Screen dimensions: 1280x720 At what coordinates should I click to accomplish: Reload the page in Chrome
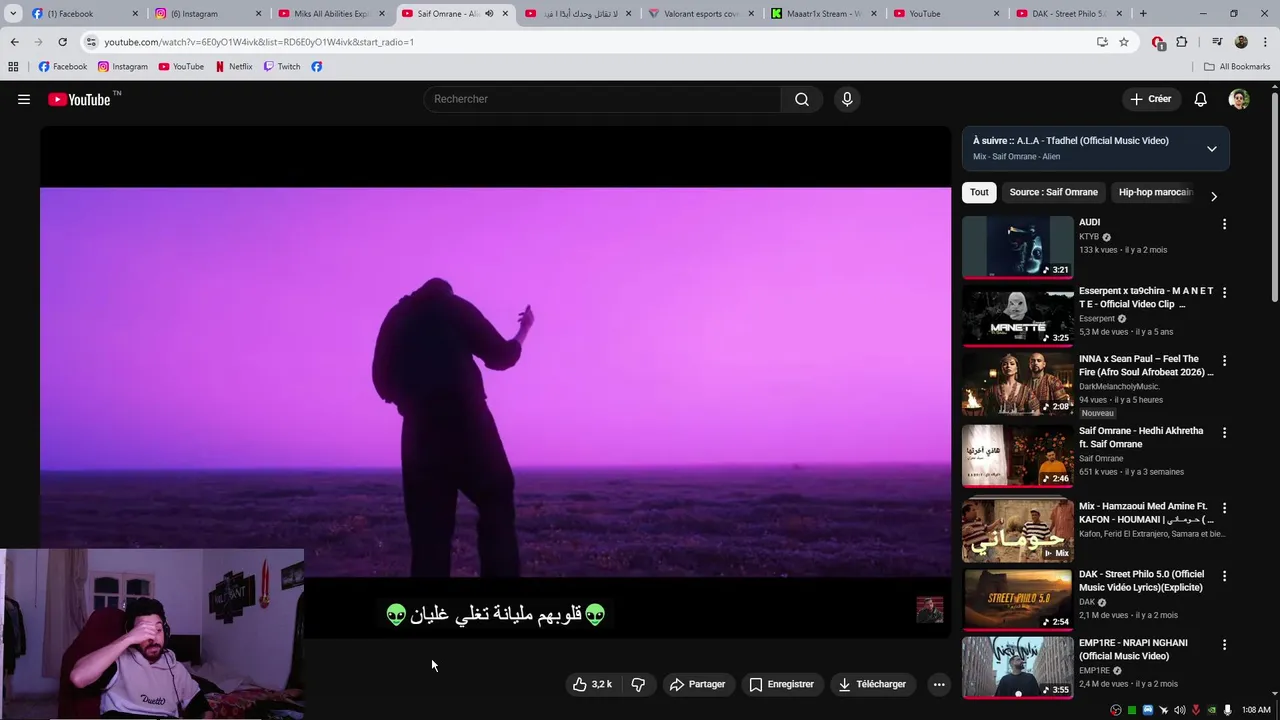(62, 42)
